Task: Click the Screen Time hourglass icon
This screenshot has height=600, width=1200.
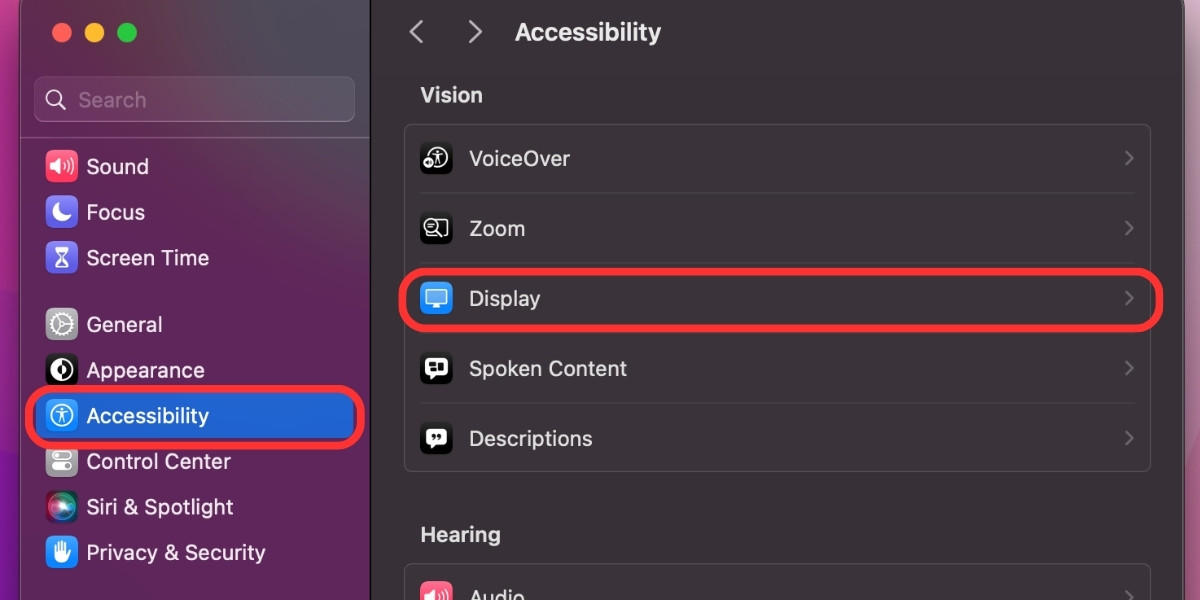Action: point(61,257)
